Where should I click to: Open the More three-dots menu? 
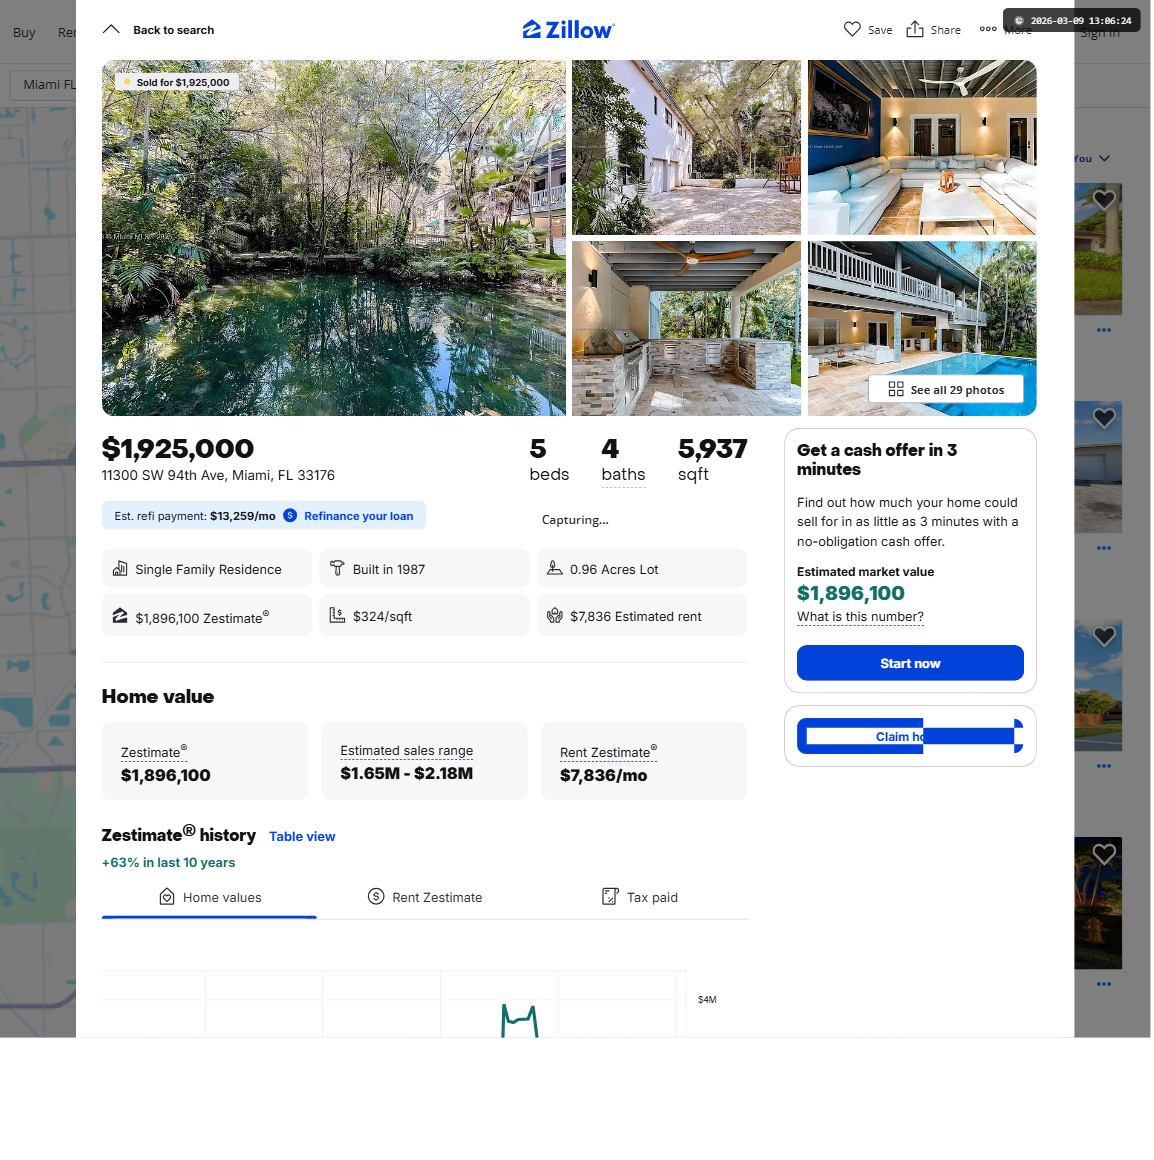point(988,30)
